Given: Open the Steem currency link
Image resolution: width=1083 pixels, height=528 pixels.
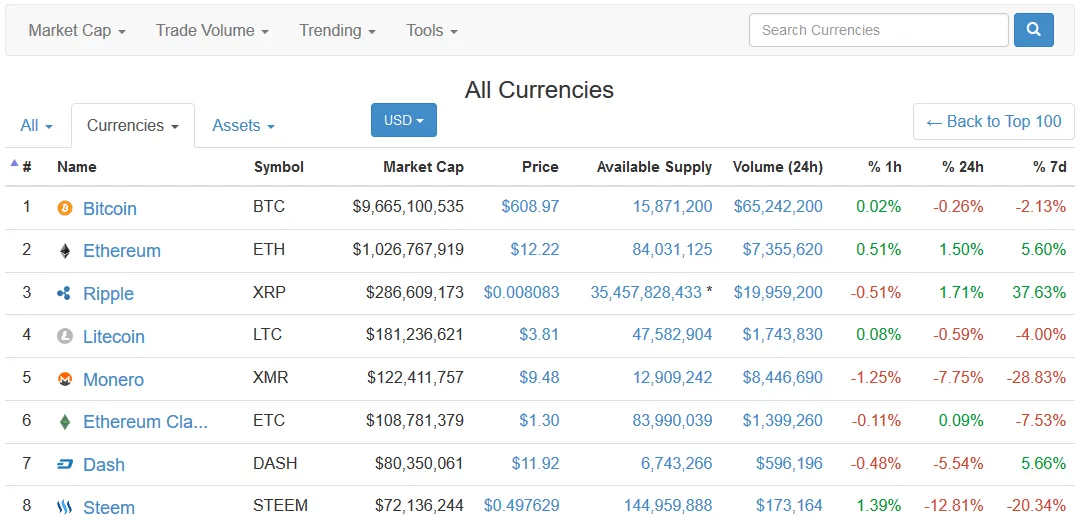Looking at the screenshot, I should click(109, 507).
